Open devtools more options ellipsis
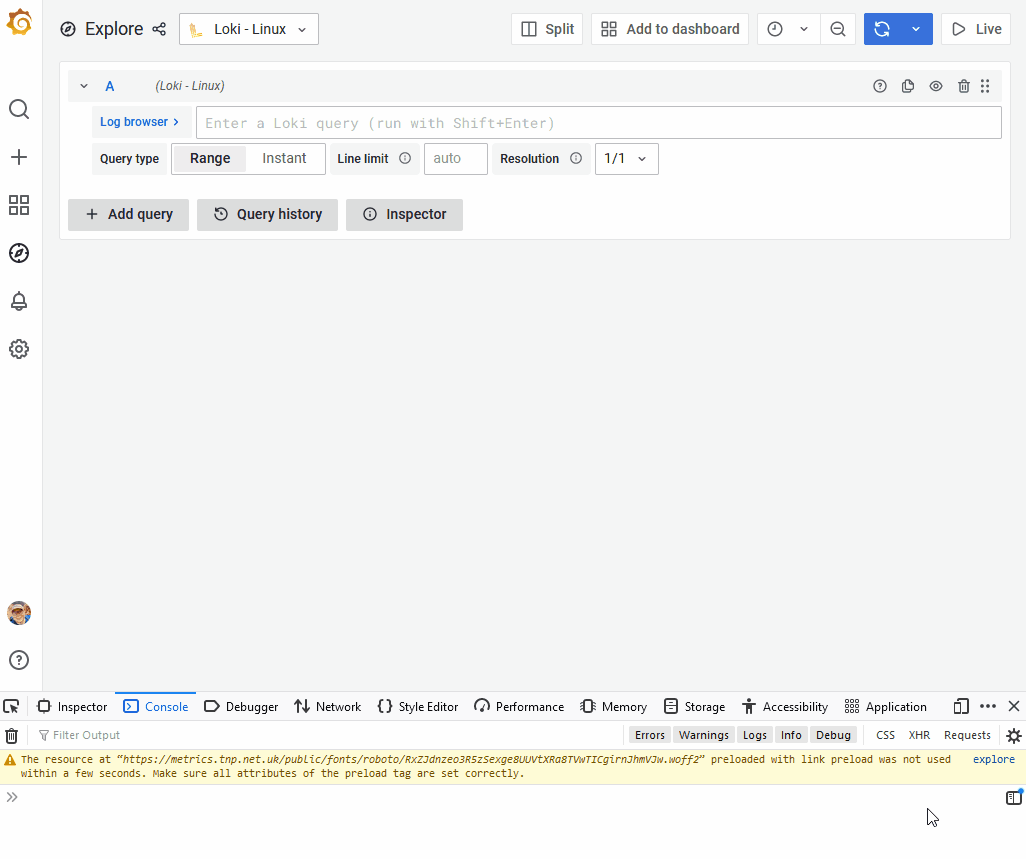 (988, 707)
